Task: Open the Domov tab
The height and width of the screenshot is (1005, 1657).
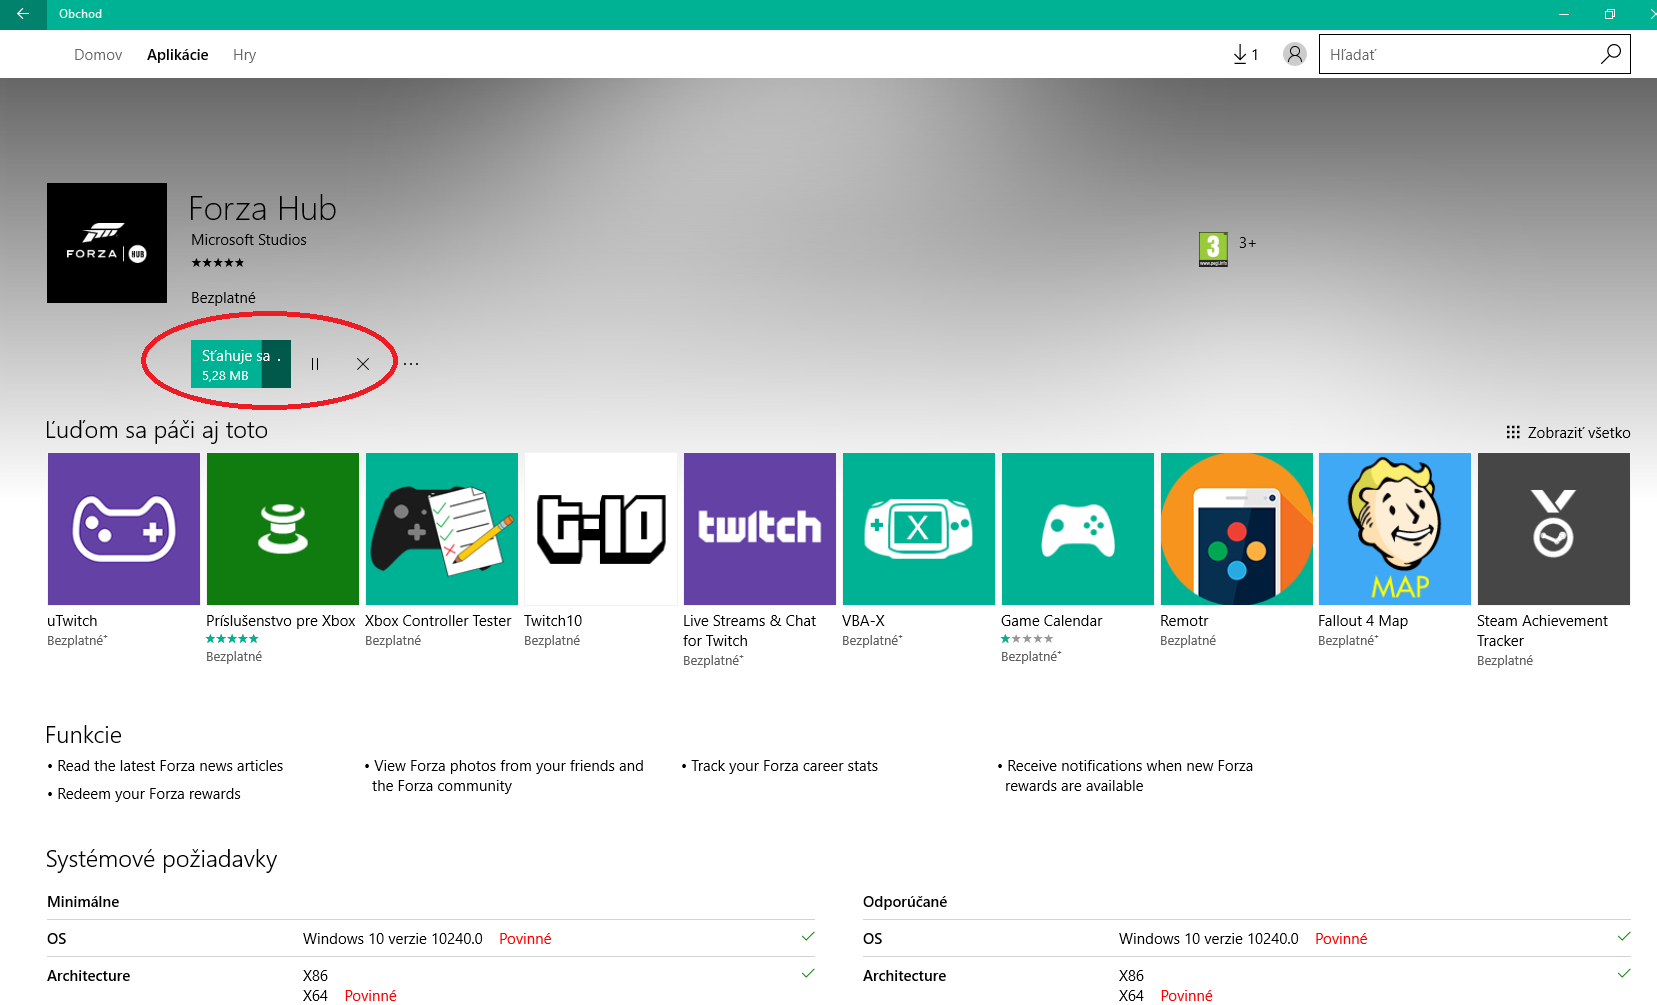Action: pyautogui.click(x=98, y=55)
